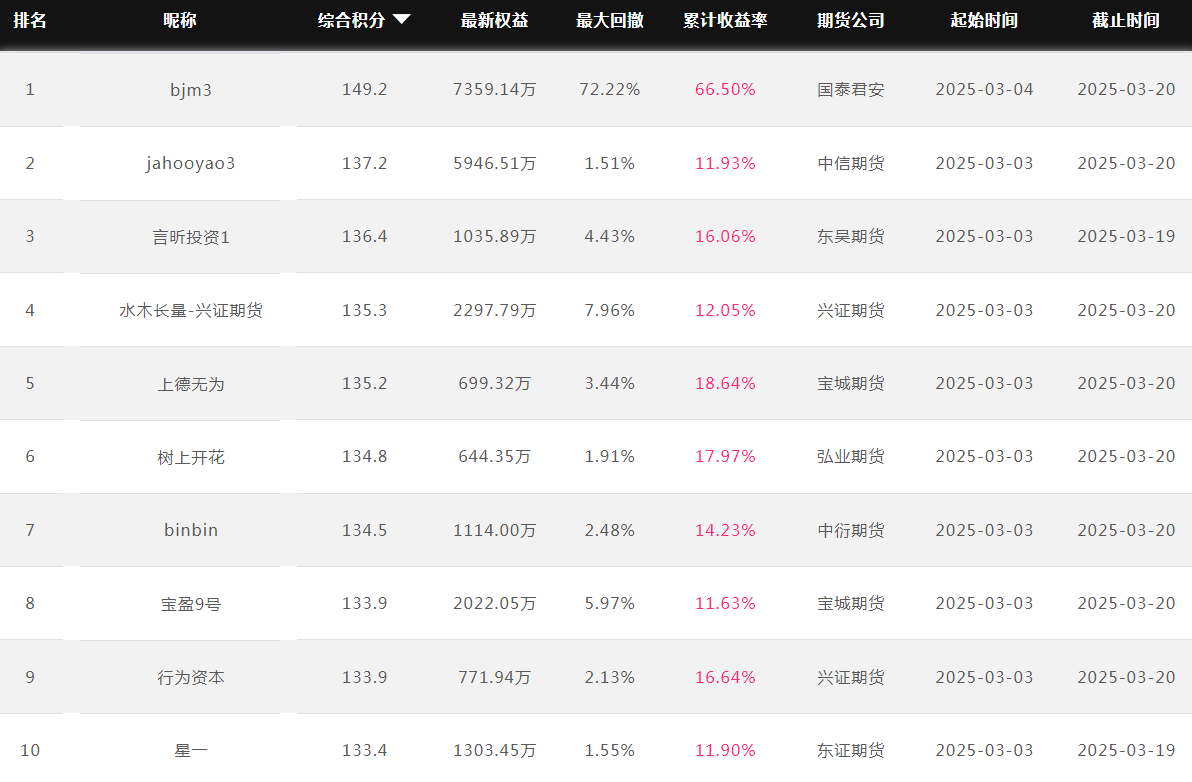Viewport: 1192px width, 782px height.
Task: Open trader binbin nickname
Action: [x=191, y=530]
